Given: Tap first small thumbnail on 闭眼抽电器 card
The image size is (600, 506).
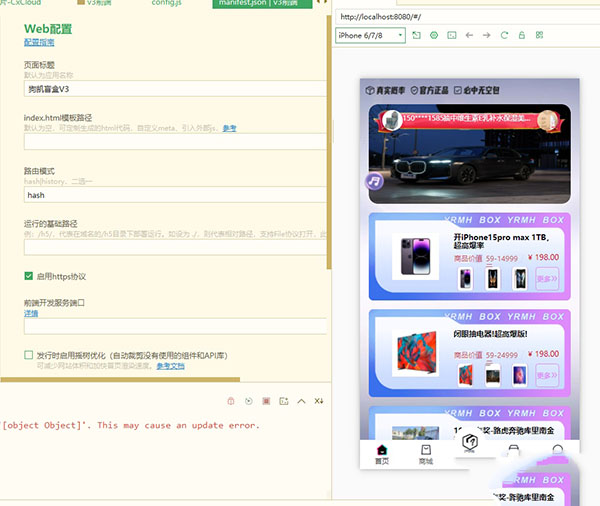Looking at the screenshot, I should click(465, 375).
